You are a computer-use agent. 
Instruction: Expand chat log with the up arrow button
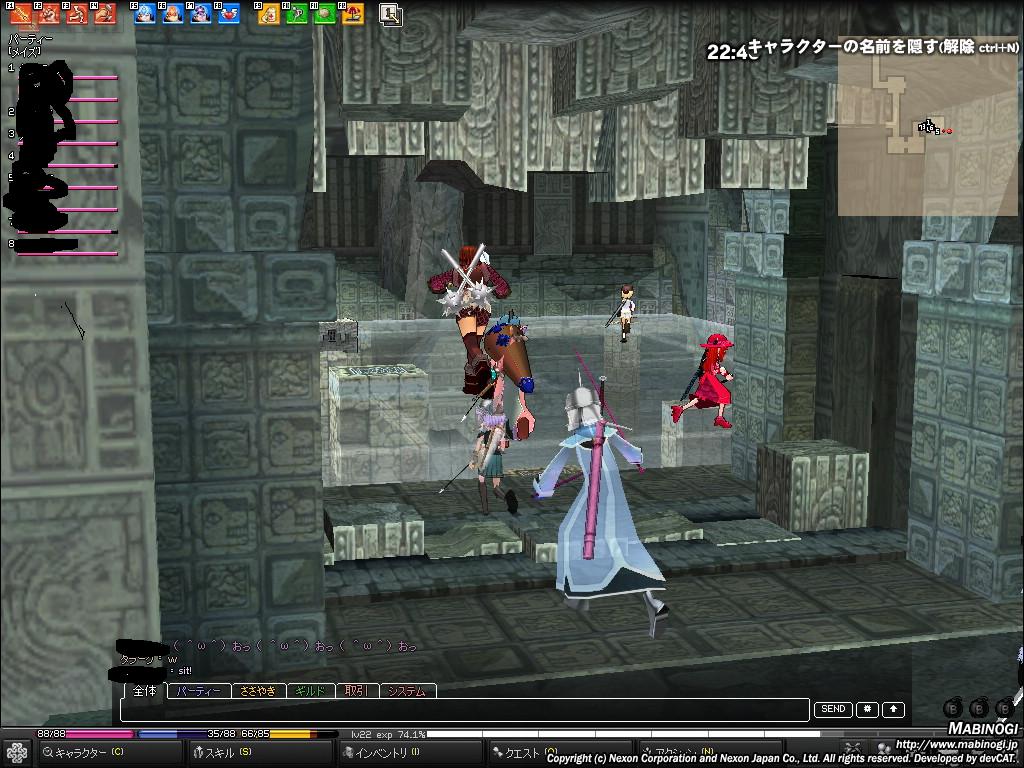pos(893,709)
